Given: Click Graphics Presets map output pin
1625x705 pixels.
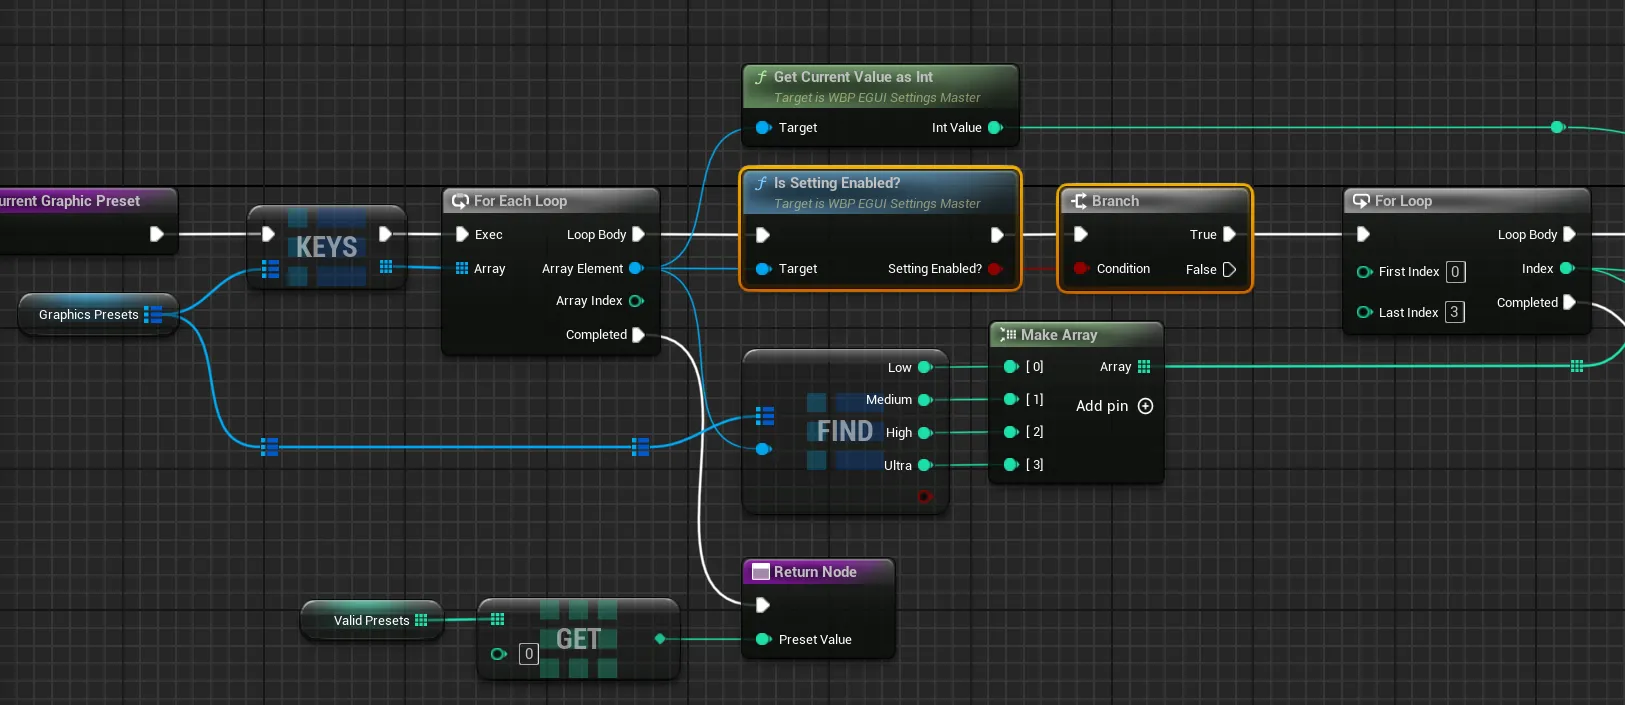Looking at the screenshot, I should coord(152,315).
